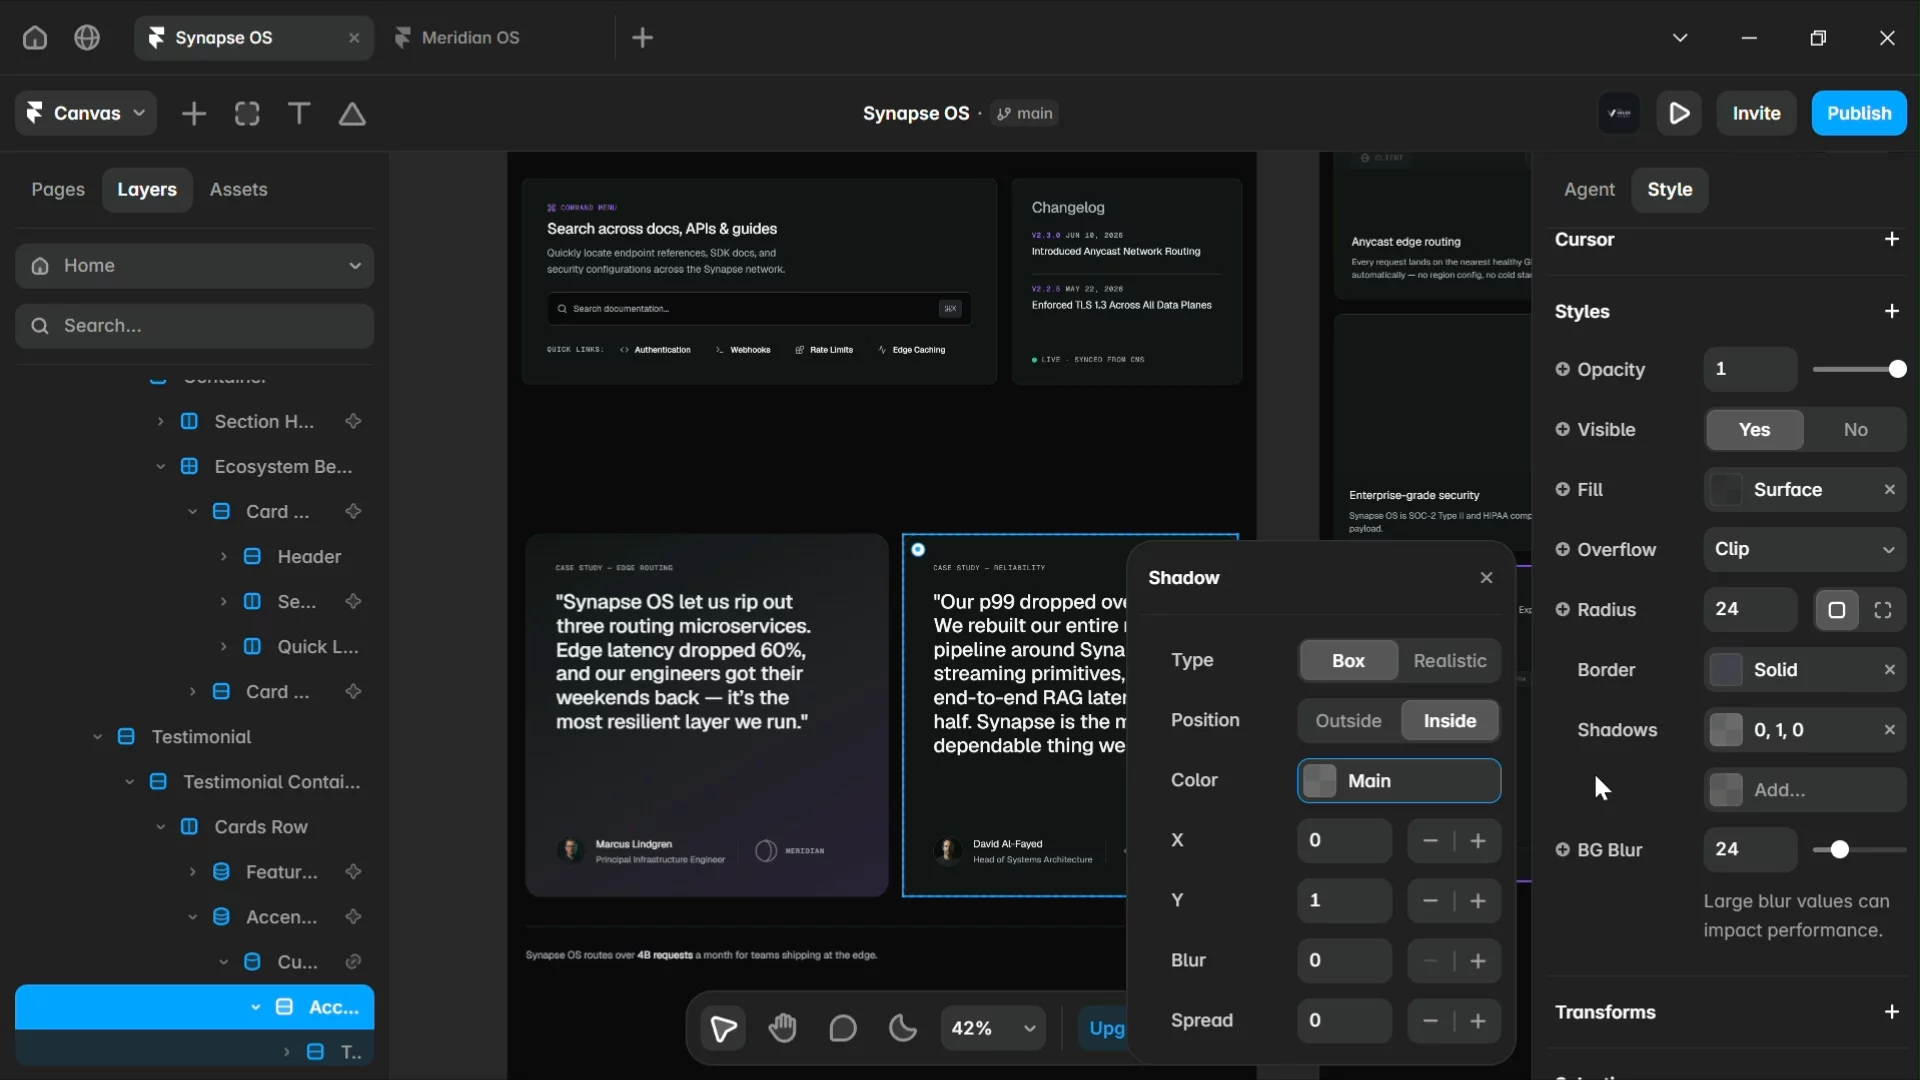This screenshot has height=1080, width=1920.
Task: Decrease the shadow X value
Action: (1431, 841)
